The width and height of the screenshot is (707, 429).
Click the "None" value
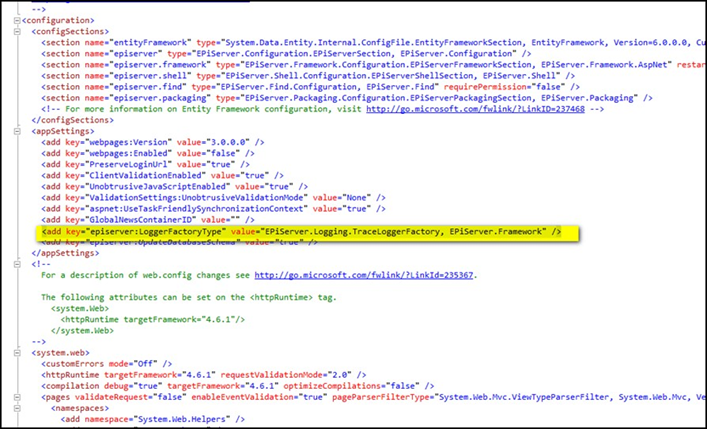tap(357, 198)
